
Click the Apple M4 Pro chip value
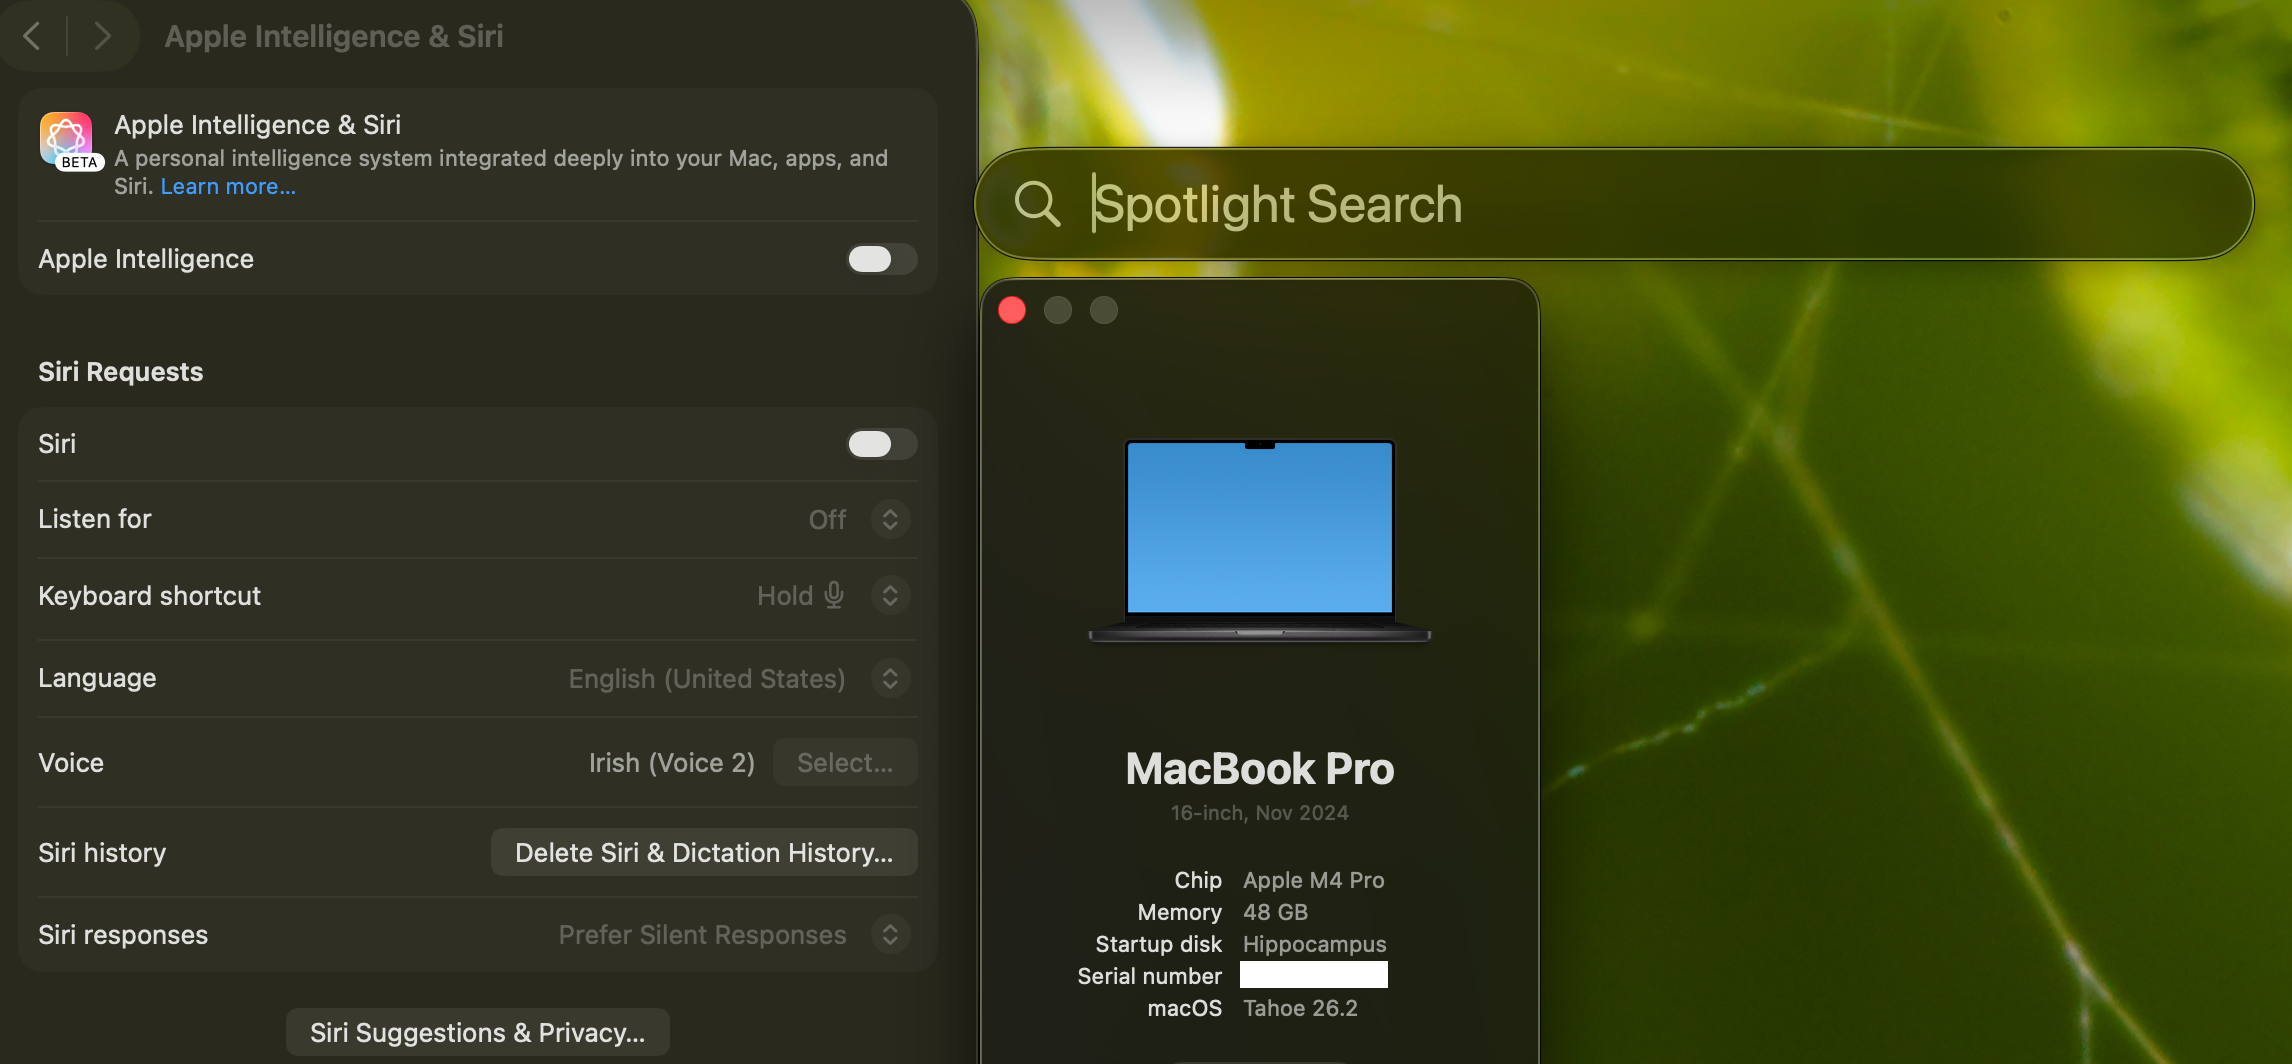(1314, 880)
